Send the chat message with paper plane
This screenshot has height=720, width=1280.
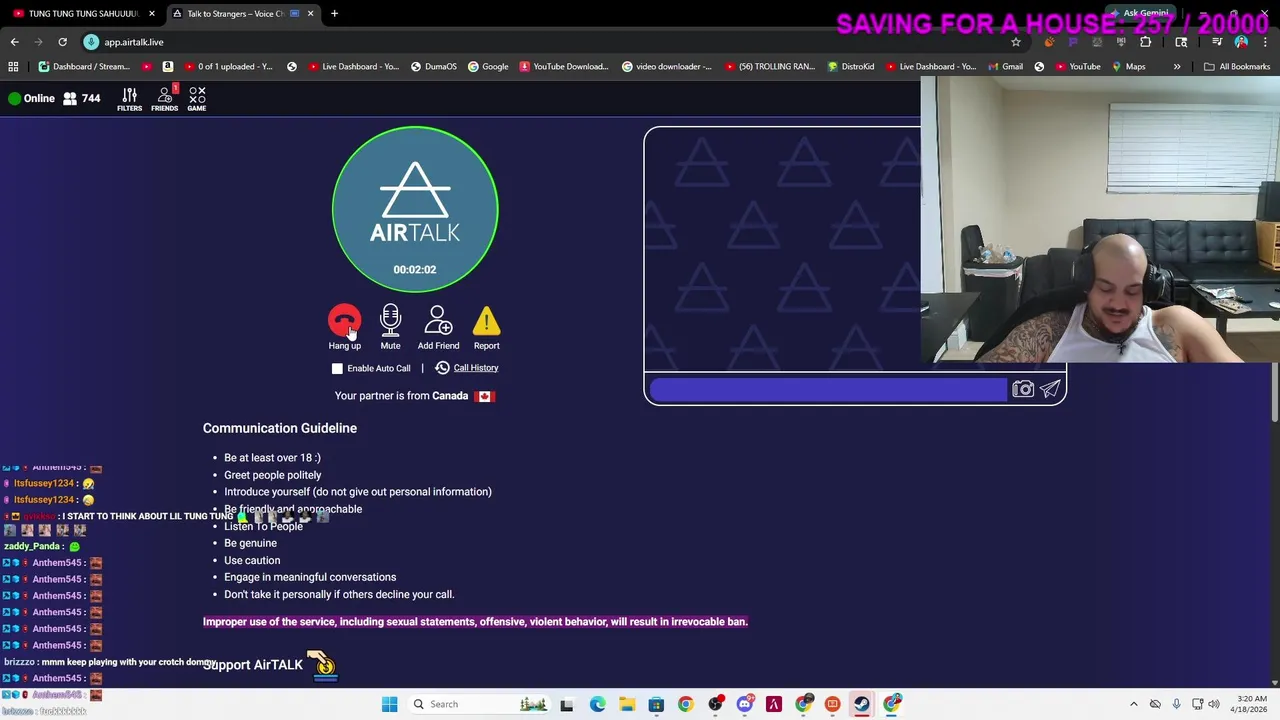[1050, 389]
